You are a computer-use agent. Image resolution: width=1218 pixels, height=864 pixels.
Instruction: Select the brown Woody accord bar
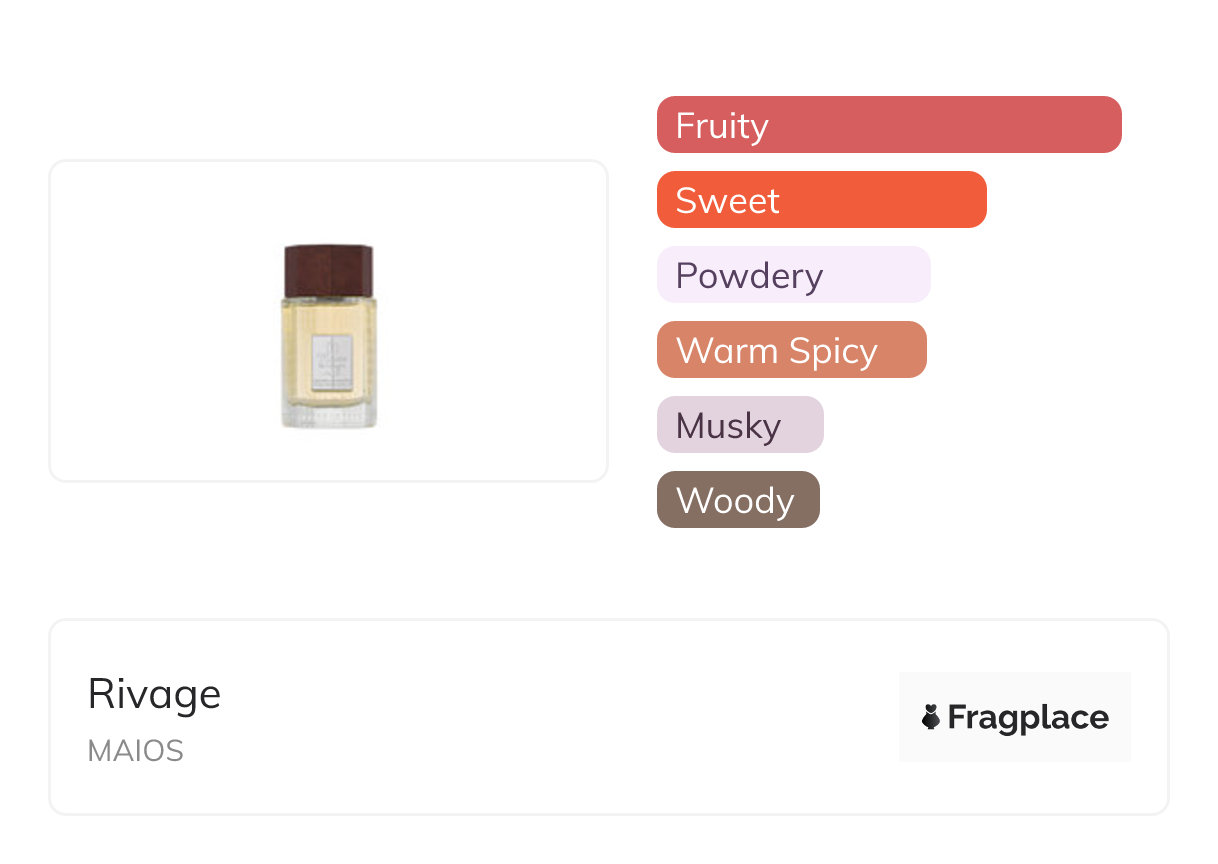point(737,500)
